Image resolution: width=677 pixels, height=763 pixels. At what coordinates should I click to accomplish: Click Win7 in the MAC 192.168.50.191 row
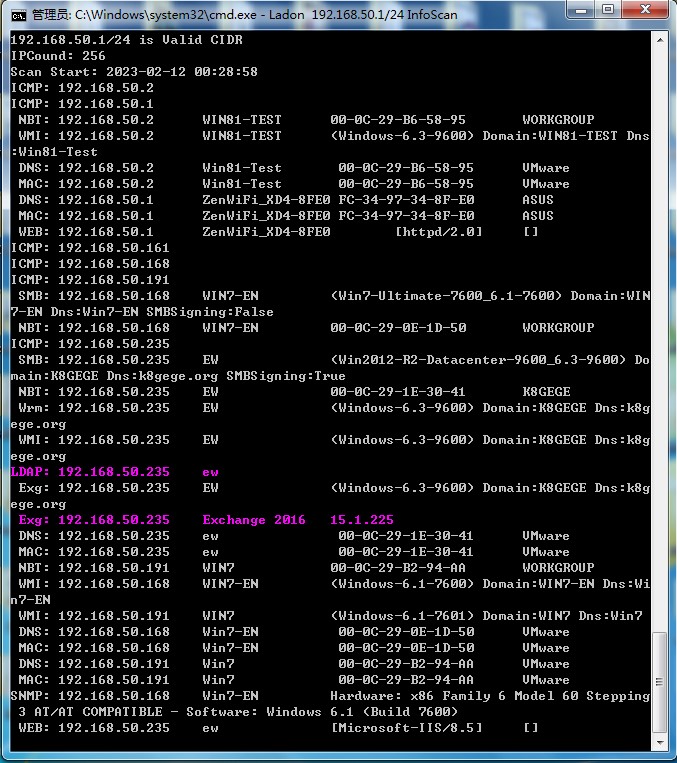coord(219,680)
